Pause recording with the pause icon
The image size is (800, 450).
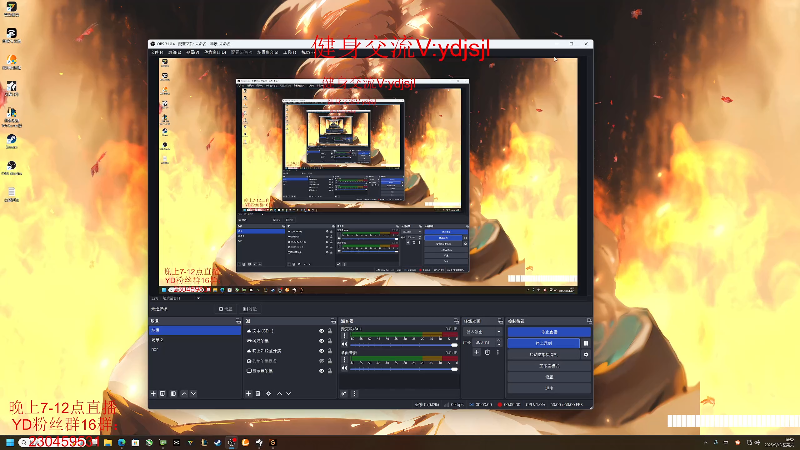tap(586, 343)
